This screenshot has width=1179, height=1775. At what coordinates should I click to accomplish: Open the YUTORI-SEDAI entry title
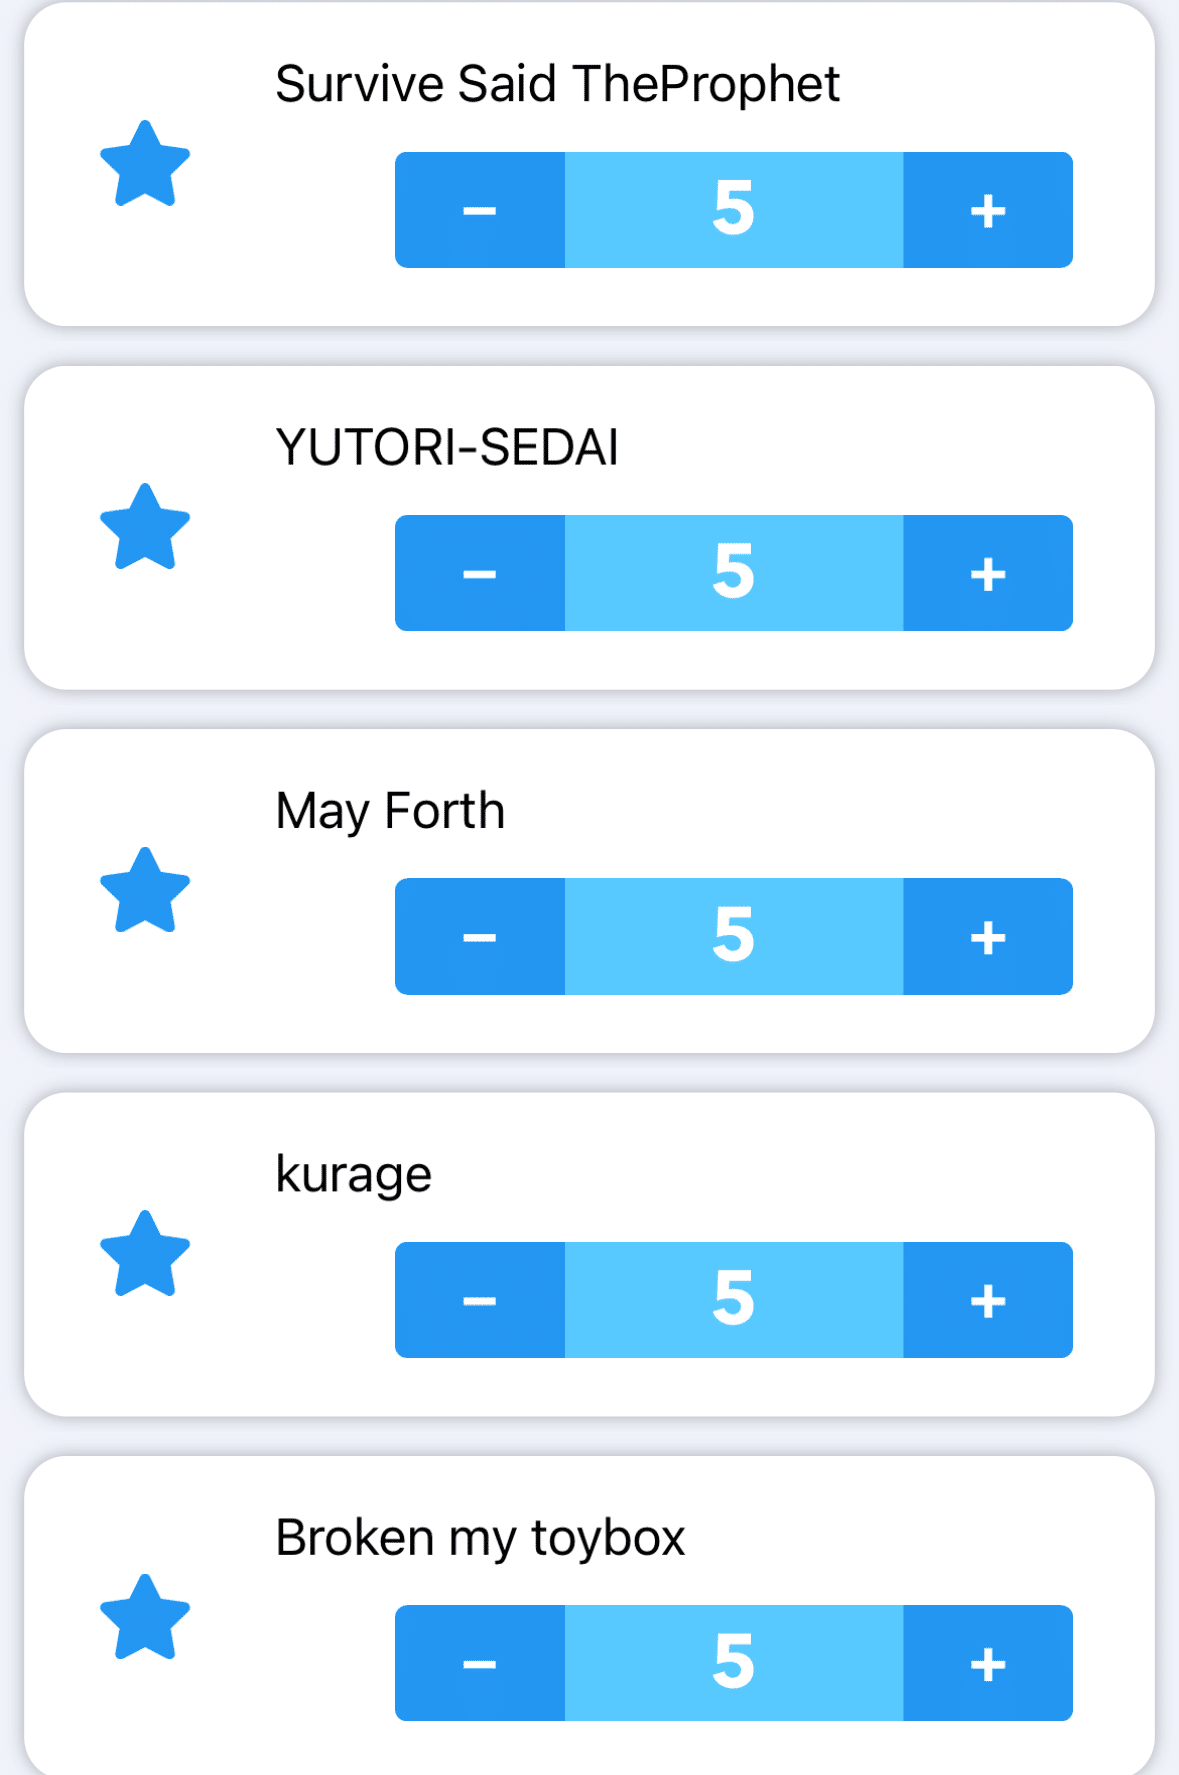click(447, 447)
